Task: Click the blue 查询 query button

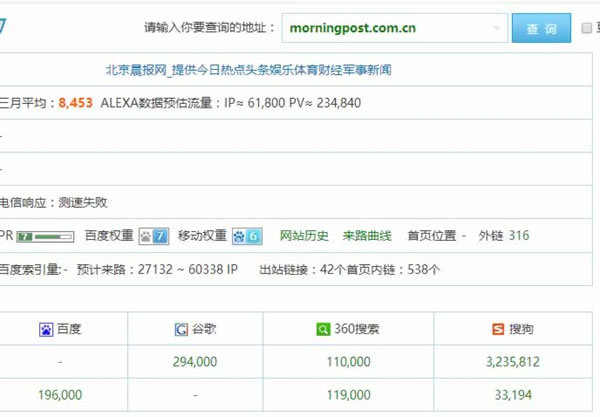Action: click(541, 28)
